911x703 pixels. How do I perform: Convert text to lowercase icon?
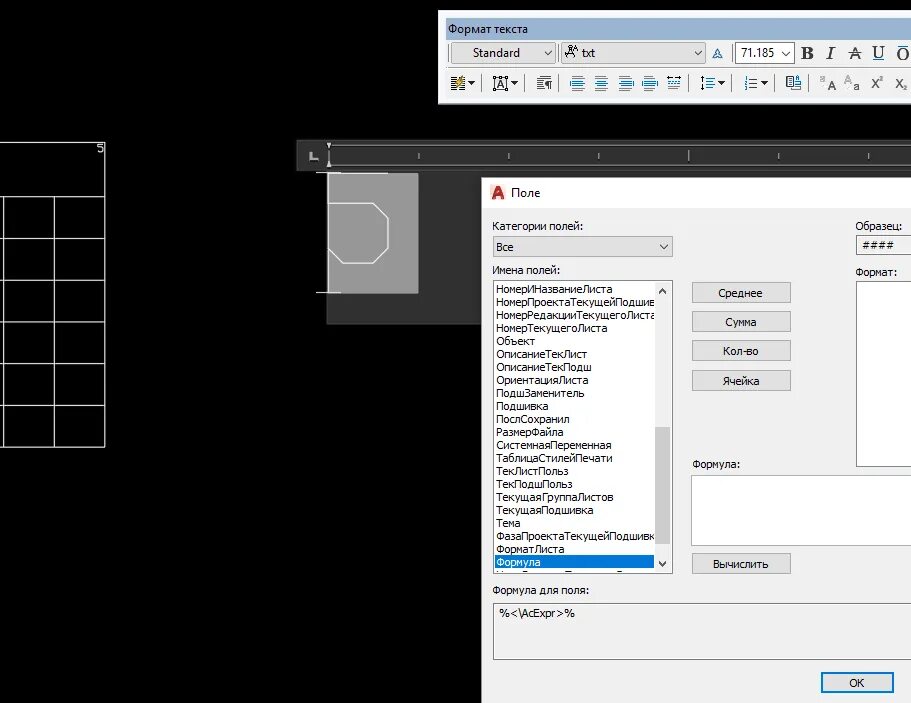coord(852,83)
